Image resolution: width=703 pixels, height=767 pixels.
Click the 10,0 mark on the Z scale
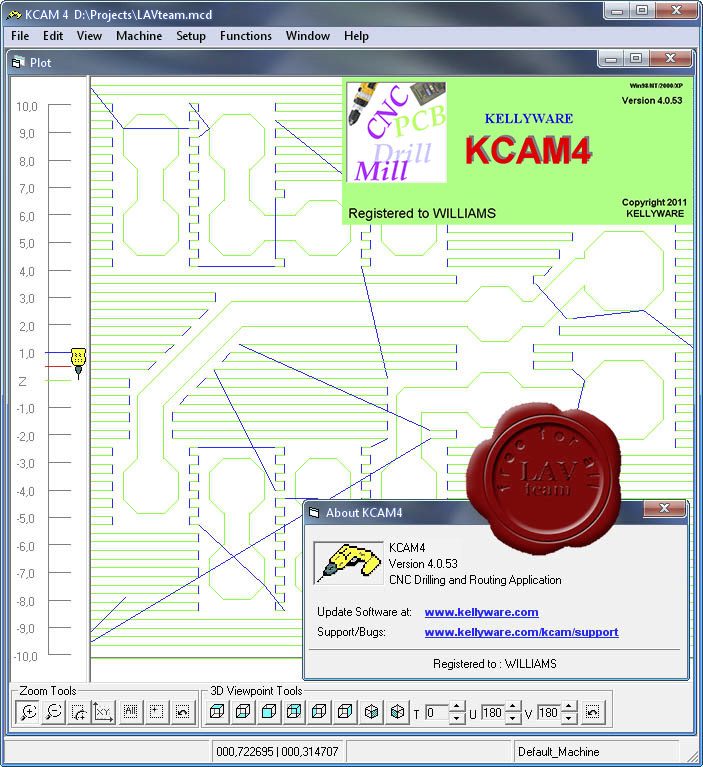(26, 106)
